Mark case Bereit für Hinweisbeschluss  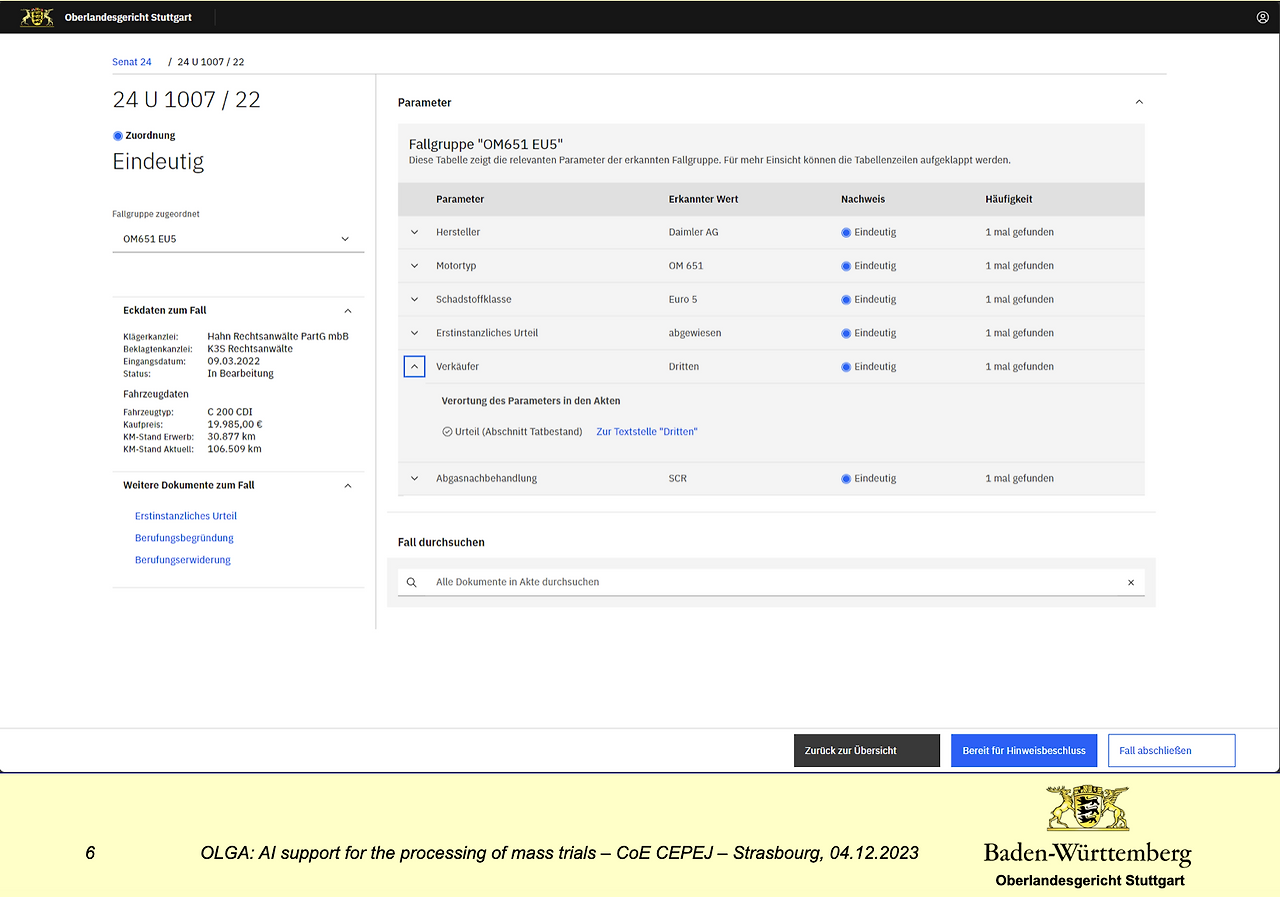click(x=1024, y=751)
